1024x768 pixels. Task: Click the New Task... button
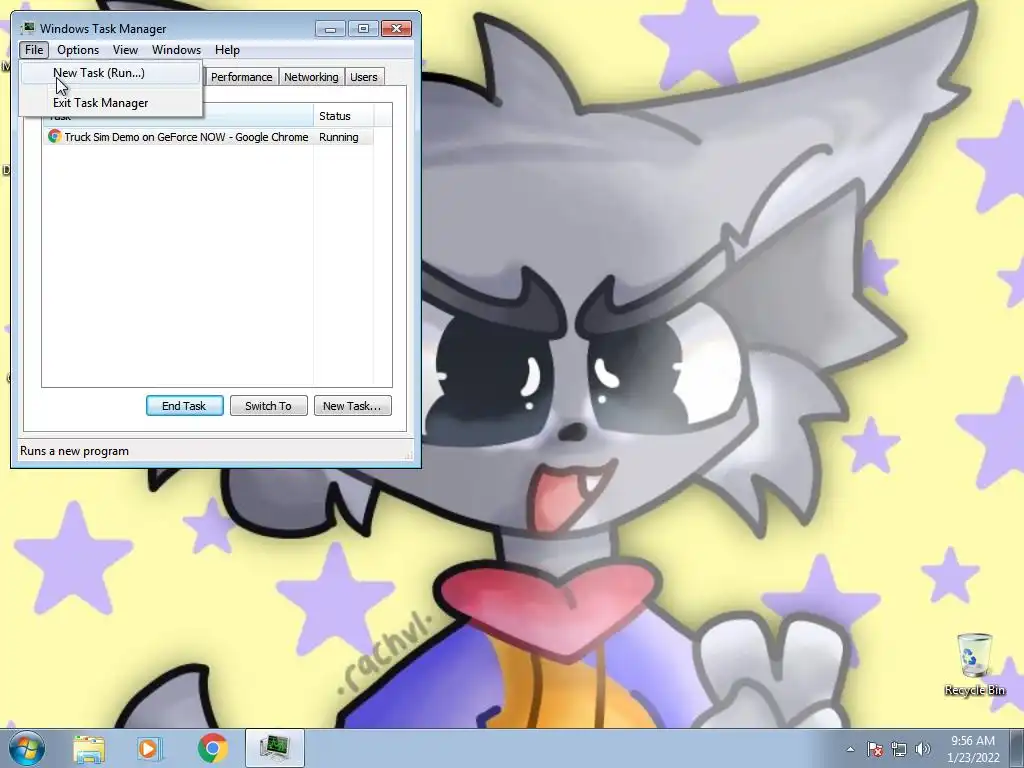pos(352,406)
